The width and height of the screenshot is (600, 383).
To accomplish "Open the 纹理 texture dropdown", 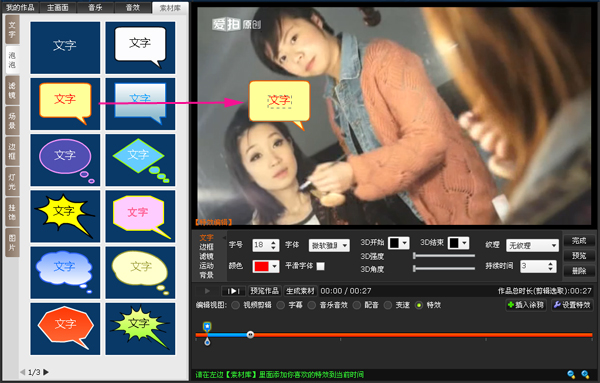I will coord(532,245).
